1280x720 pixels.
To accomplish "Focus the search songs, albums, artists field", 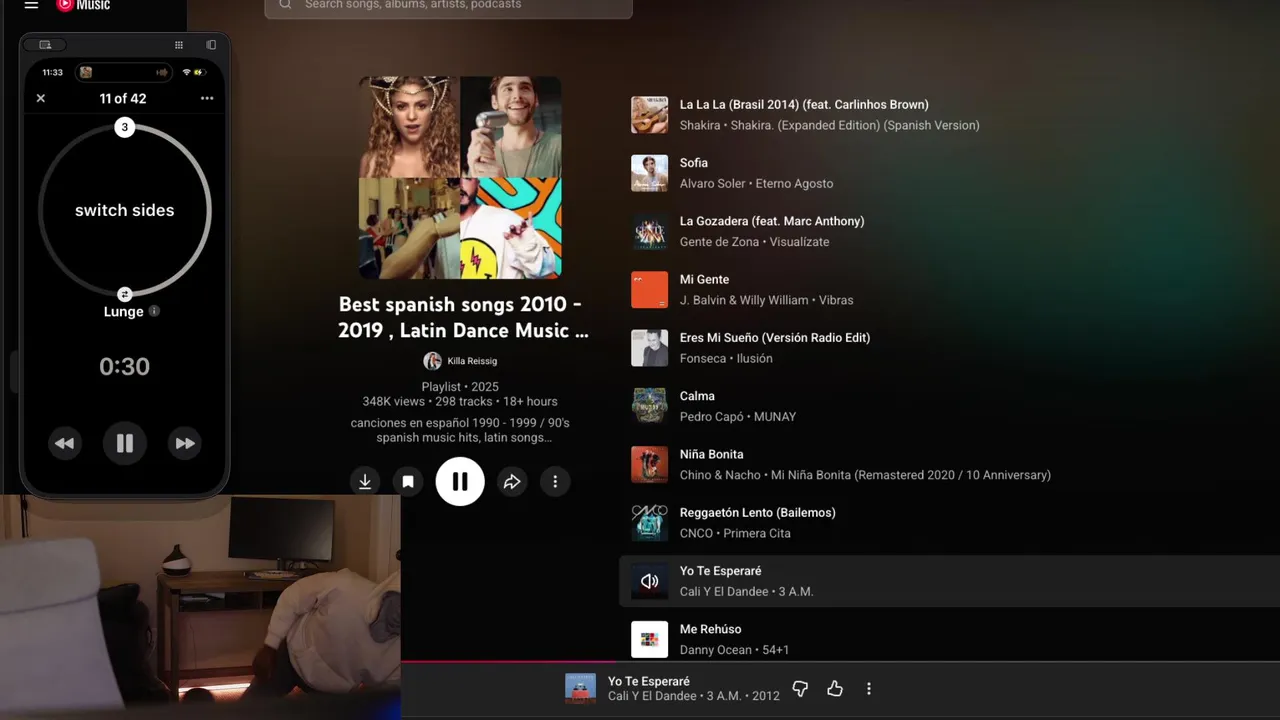I will (448, 5).
